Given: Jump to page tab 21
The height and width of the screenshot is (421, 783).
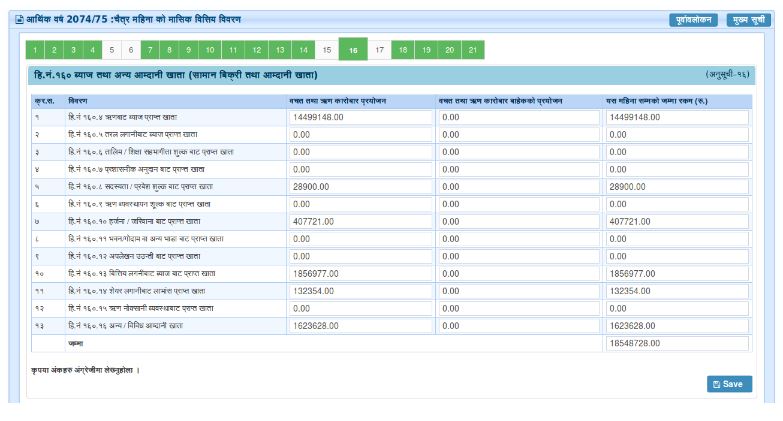Looking at the screenshot, I should 472,50.
